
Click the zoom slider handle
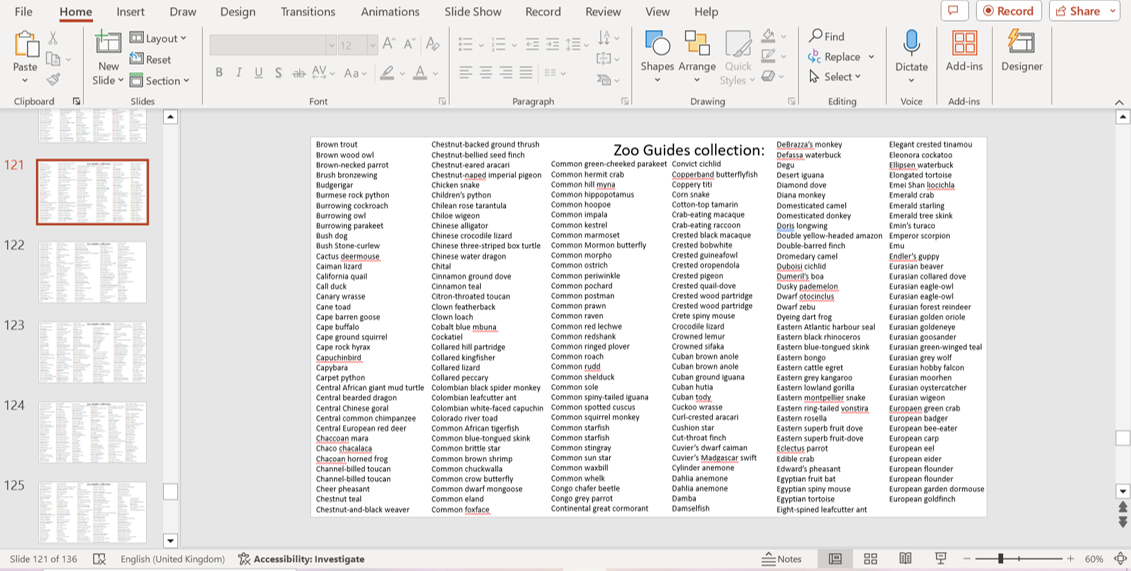(1000, 559)
